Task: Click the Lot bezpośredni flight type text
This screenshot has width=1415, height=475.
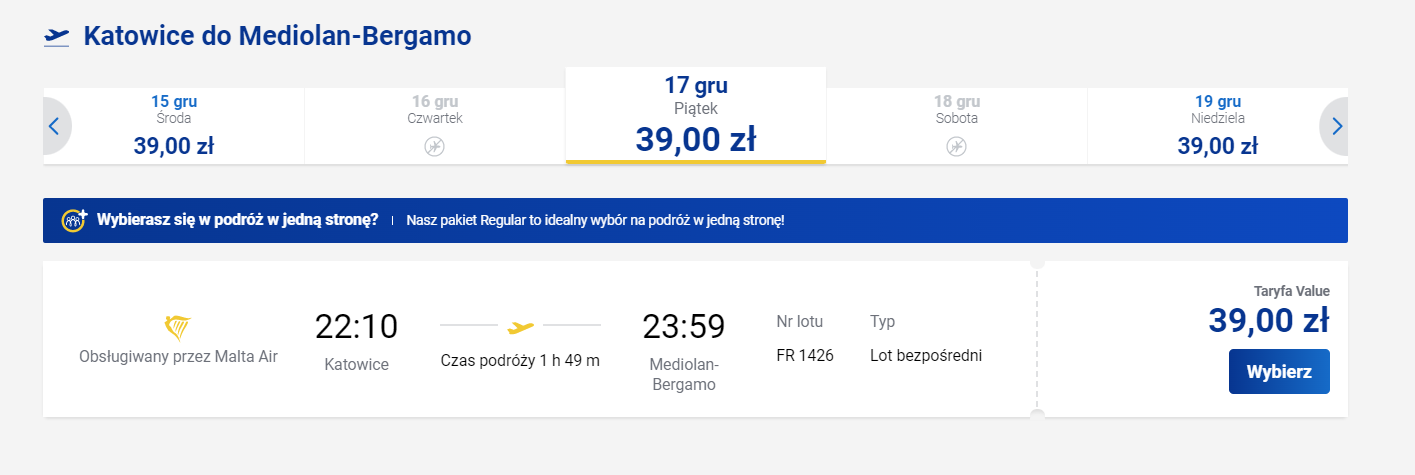Action: pos(926,355)
